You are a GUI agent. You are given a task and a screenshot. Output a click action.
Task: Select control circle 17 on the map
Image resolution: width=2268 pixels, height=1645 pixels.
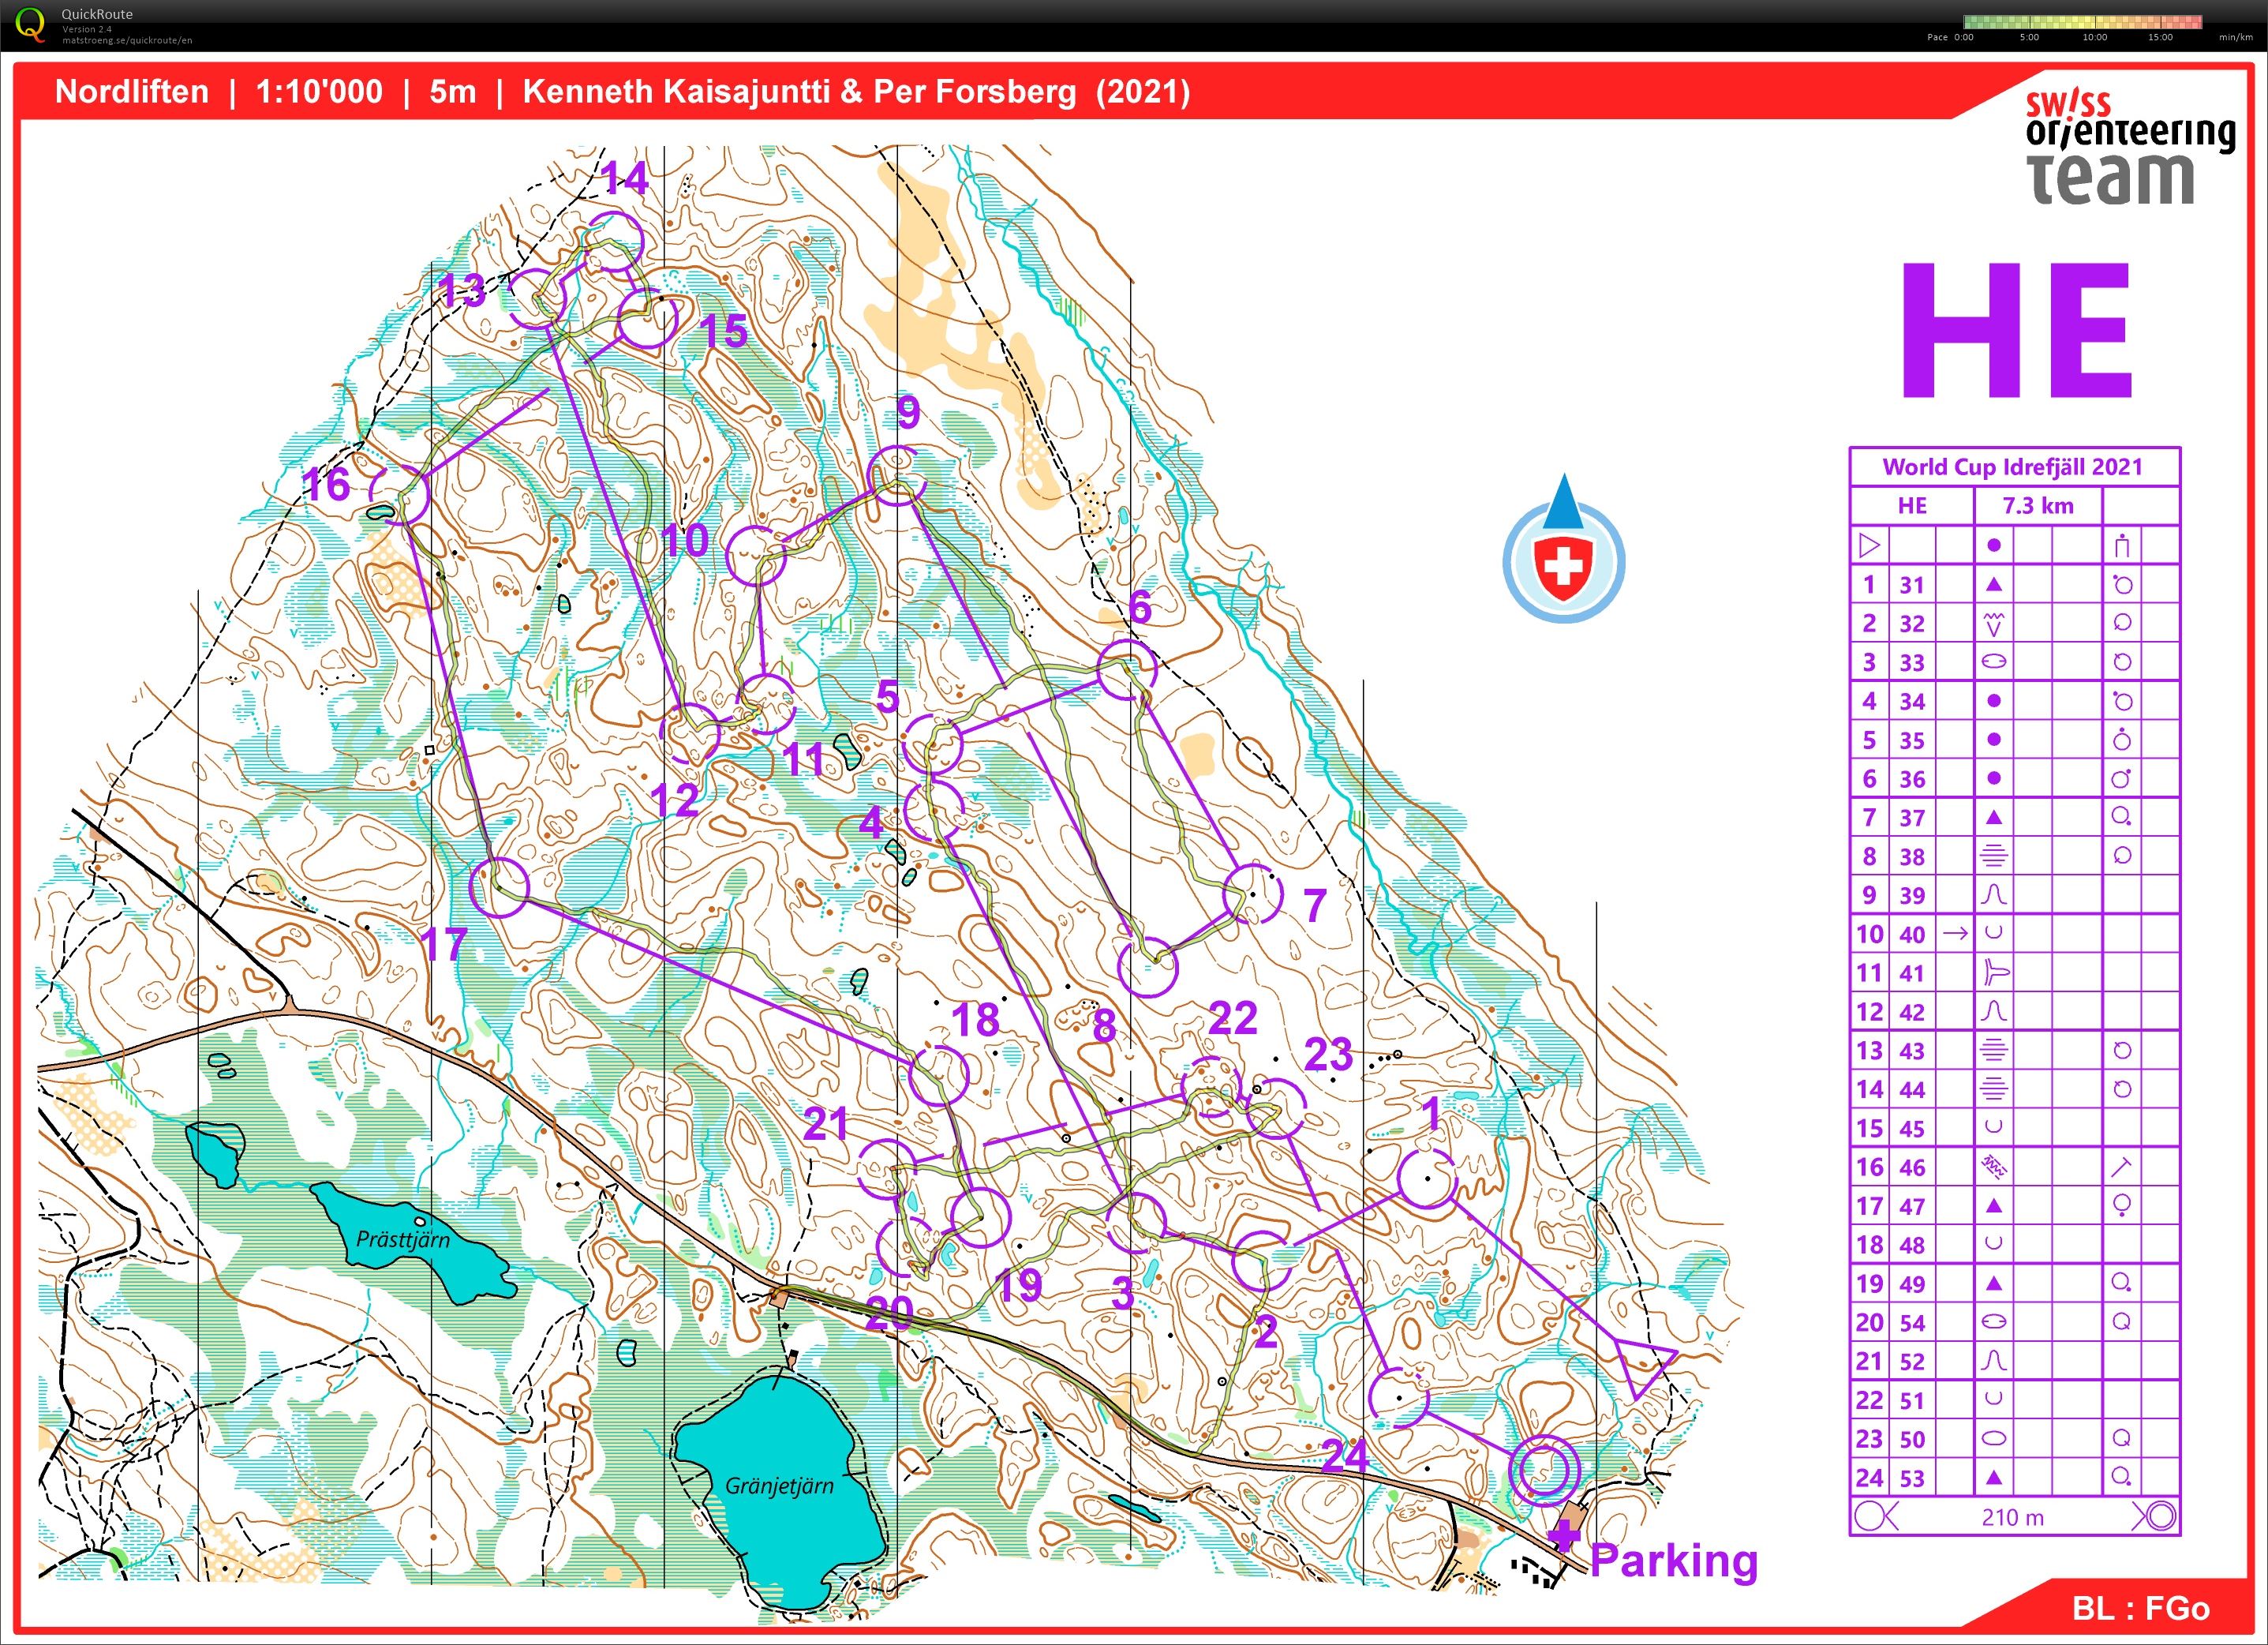tap(498, 887)
